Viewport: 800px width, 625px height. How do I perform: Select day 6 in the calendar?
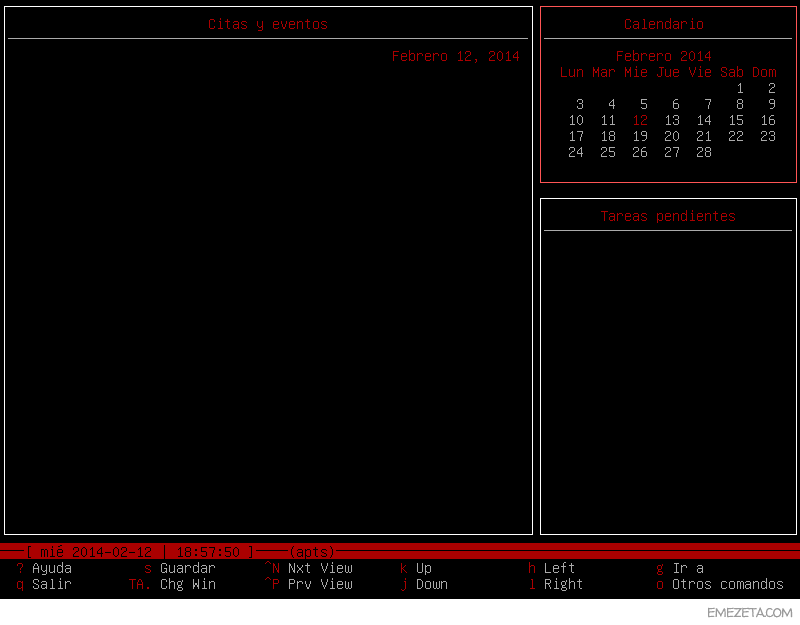point(676,105)
